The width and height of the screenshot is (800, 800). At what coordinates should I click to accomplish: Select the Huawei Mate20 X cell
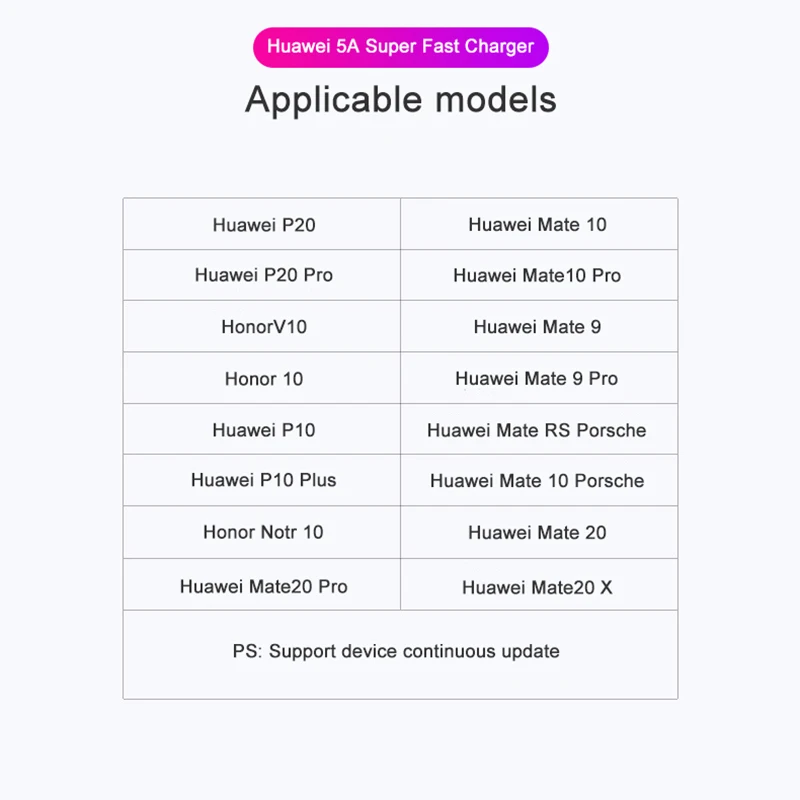537,588
